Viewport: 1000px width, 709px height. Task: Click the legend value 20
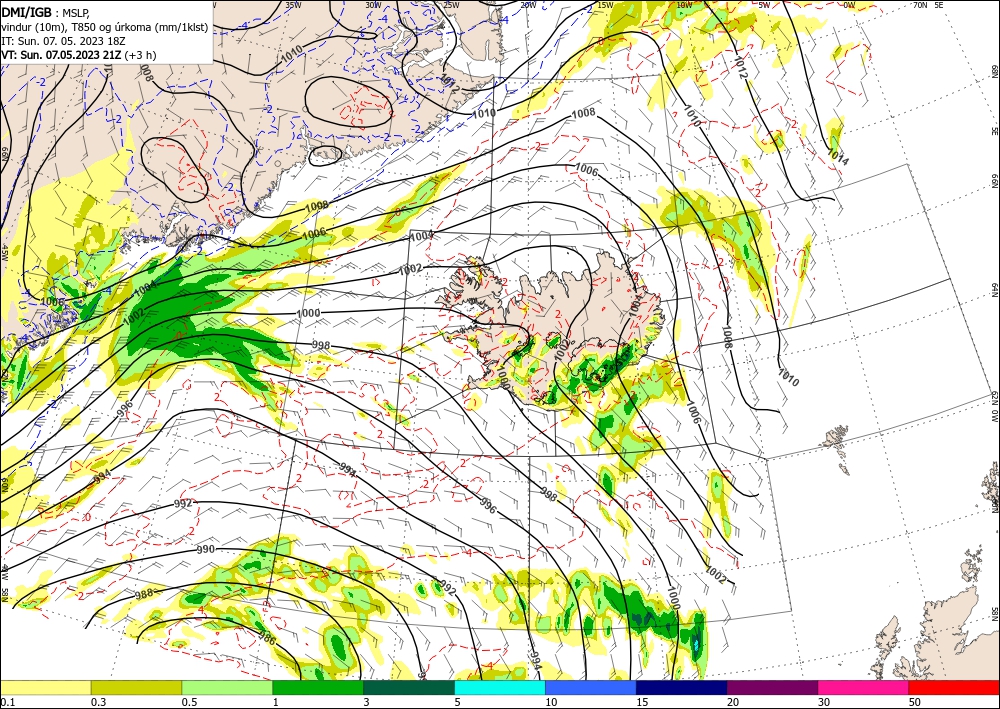733,702
